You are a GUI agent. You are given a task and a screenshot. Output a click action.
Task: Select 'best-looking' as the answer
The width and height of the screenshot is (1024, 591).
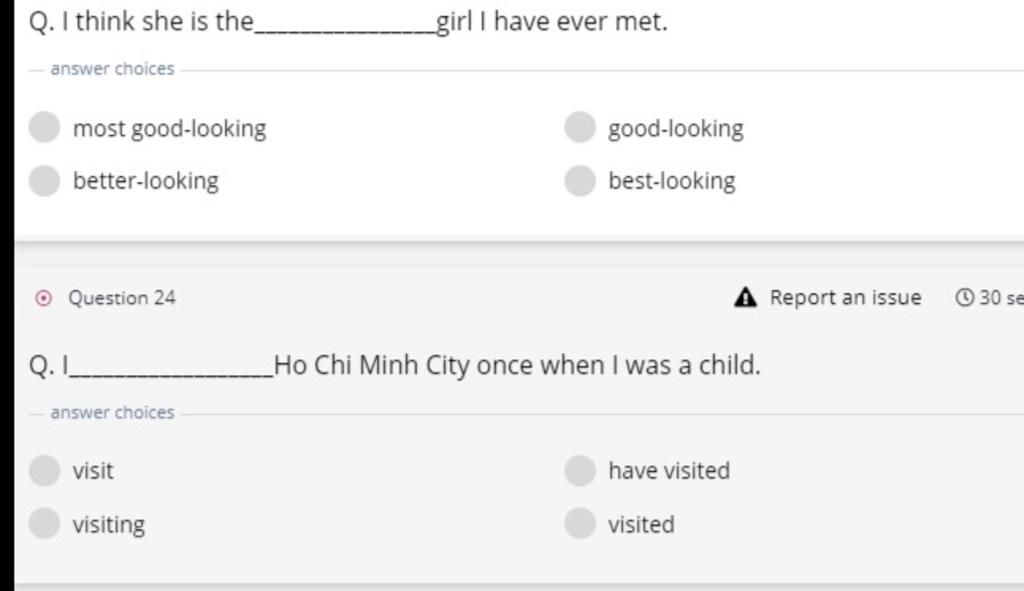(x=580, y=181)
